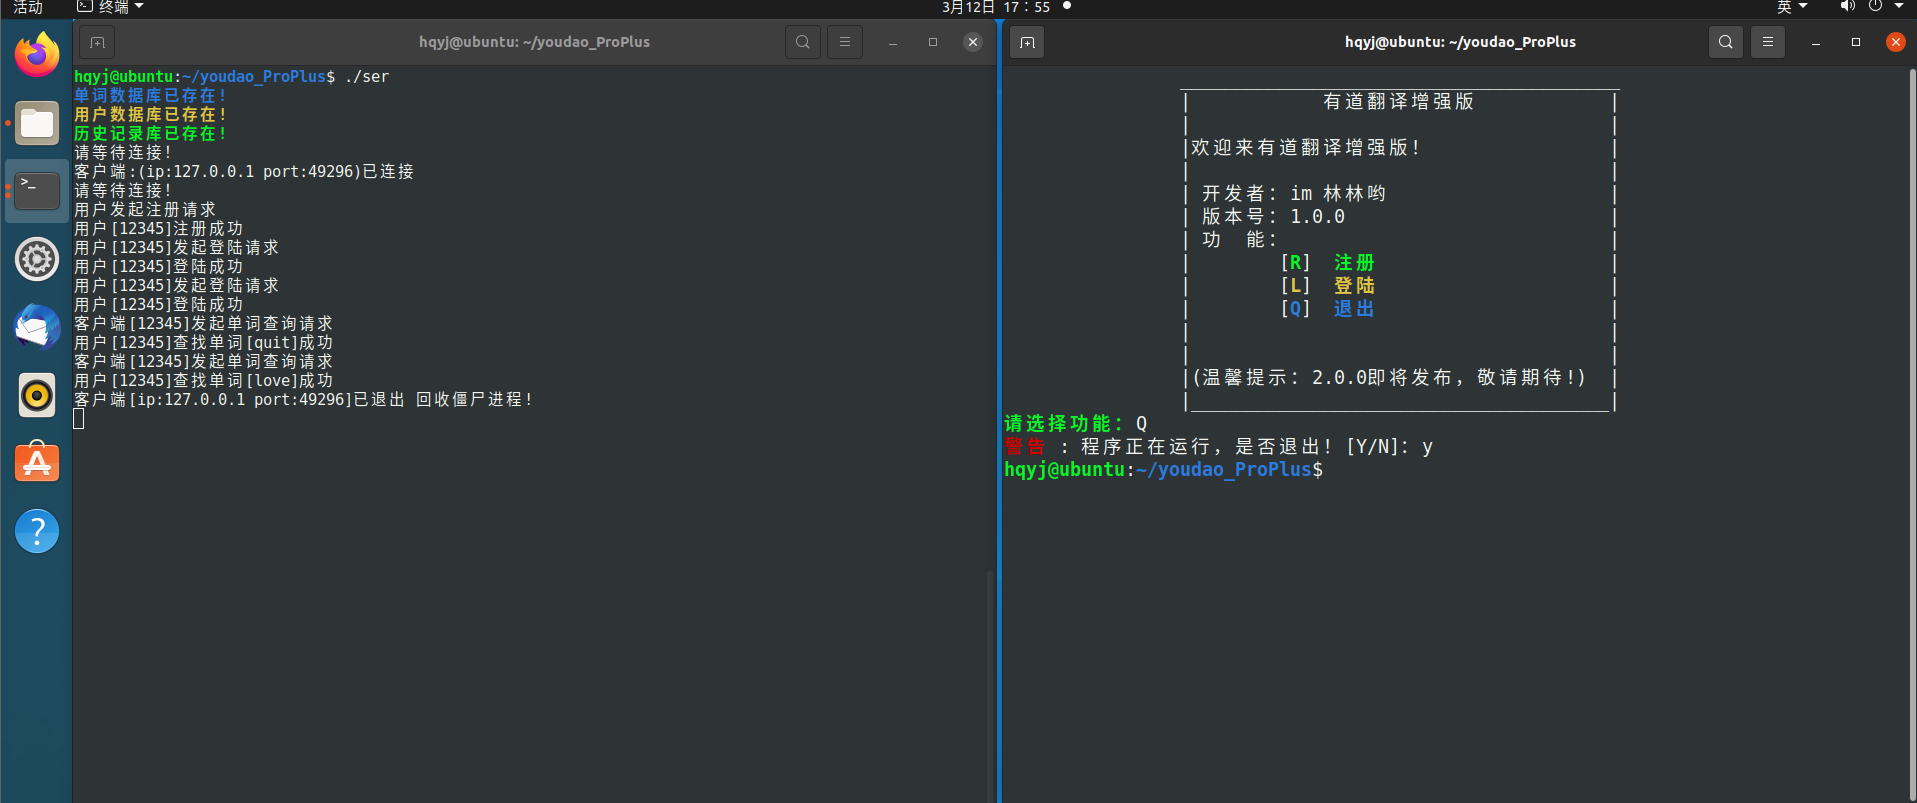
Task: Click the power icon in the top bar
Action: point(1875,7)
